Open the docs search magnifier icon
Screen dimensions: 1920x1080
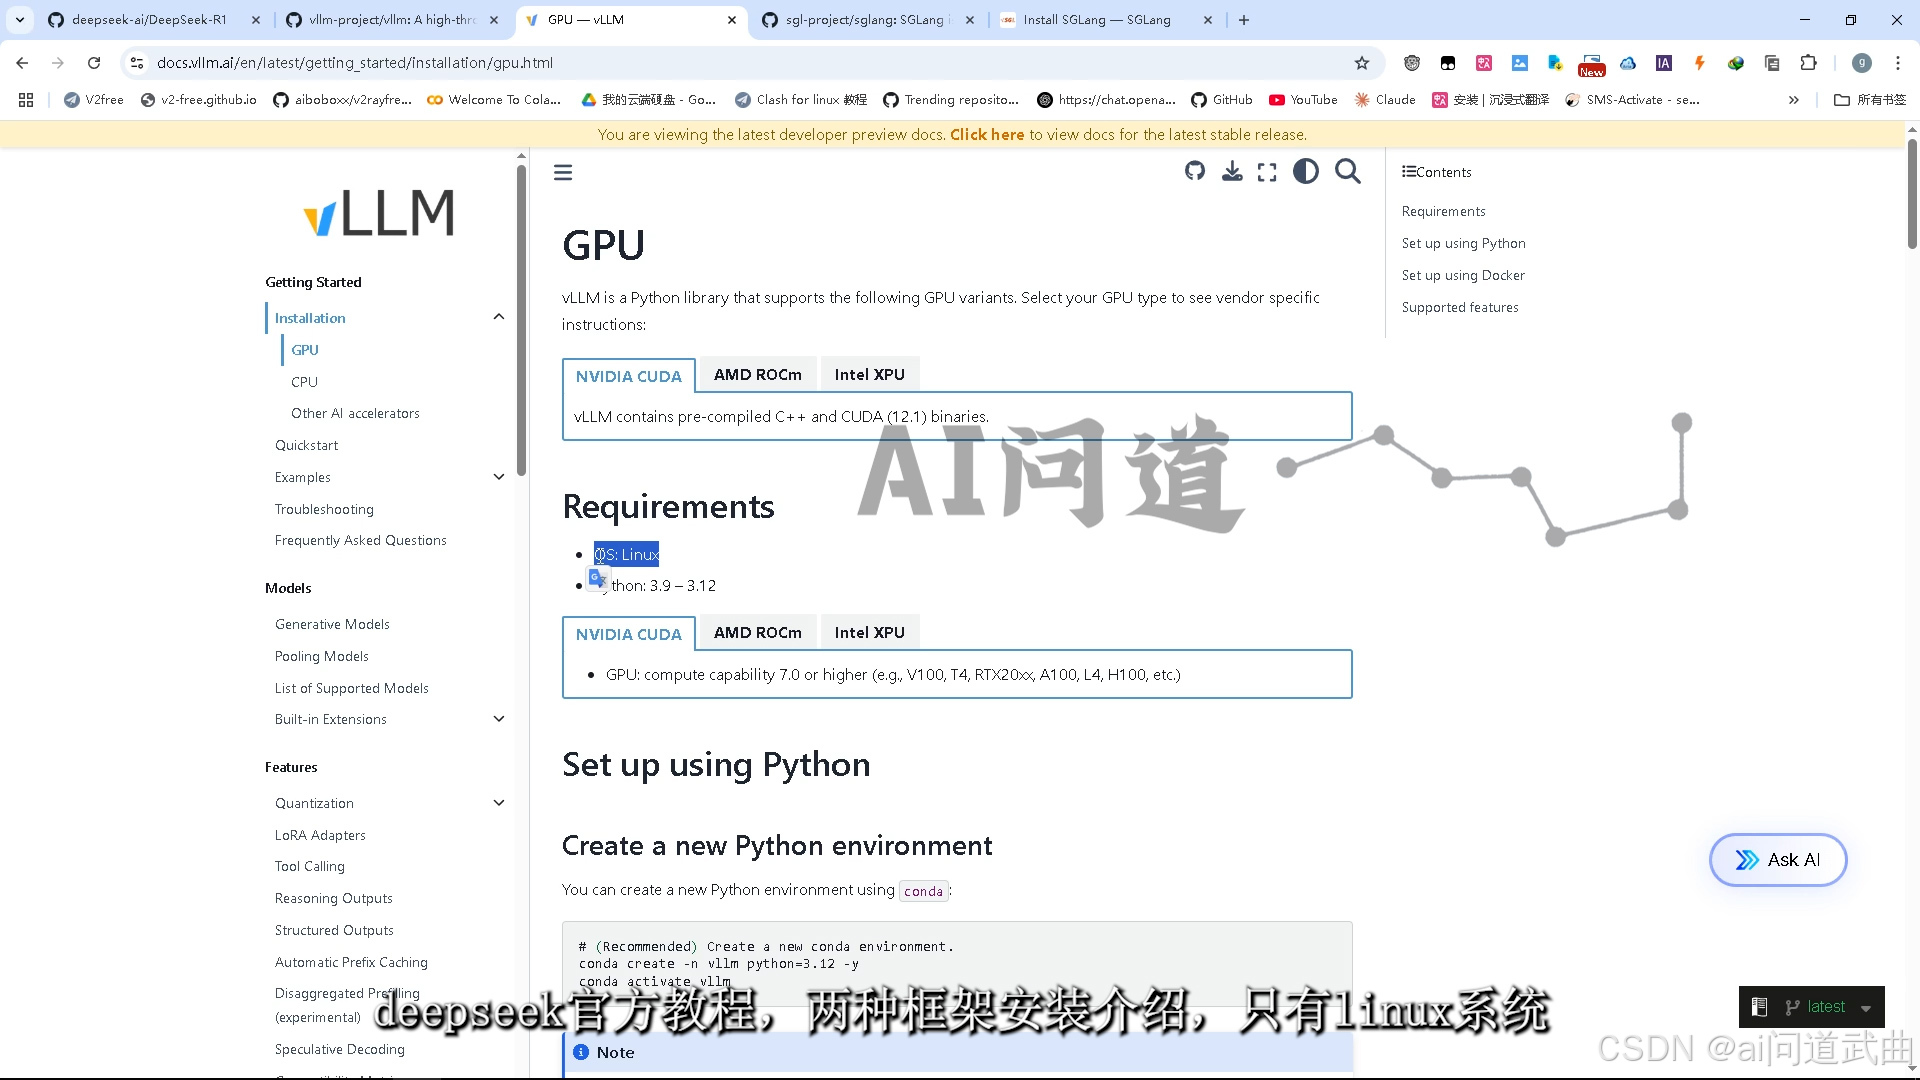(x=1348, y=172)
